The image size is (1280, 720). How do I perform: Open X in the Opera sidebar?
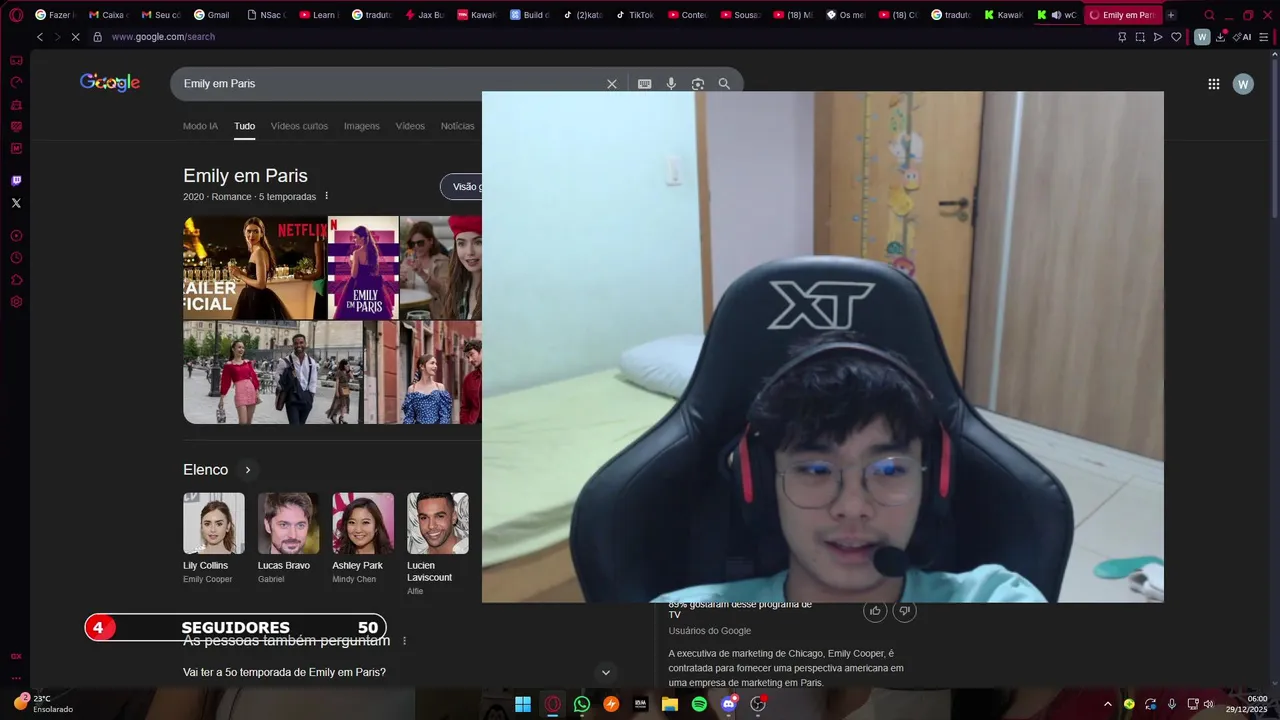16,203
